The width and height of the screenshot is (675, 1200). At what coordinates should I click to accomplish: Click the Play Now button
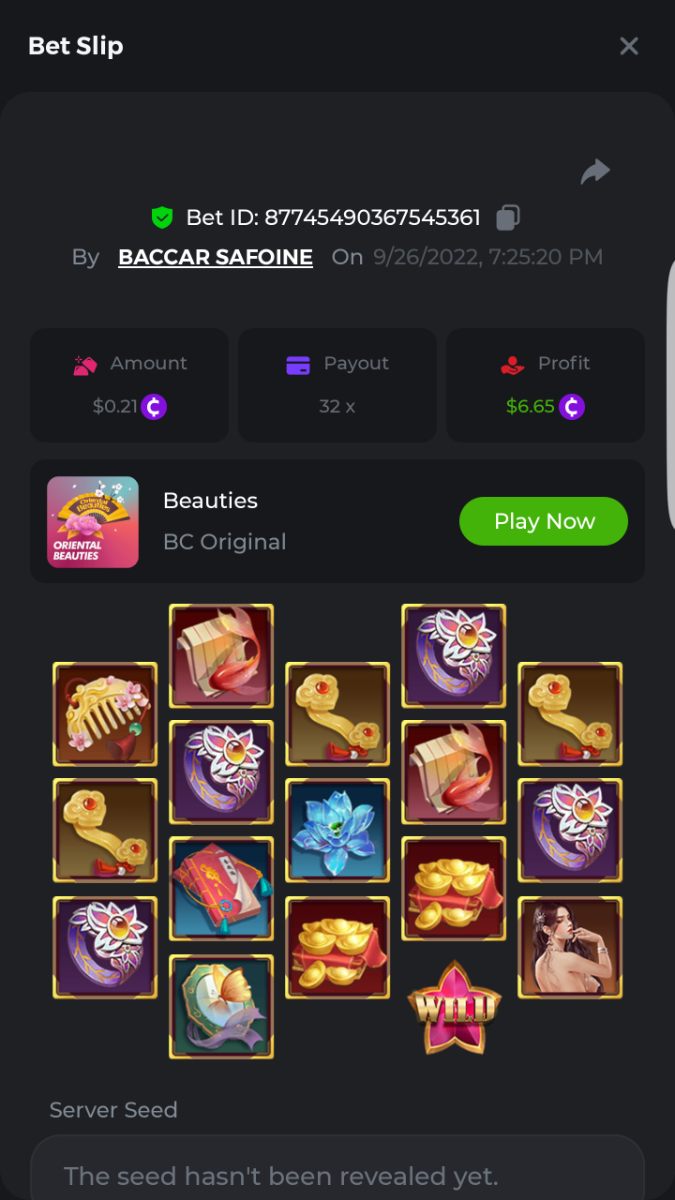[x=543, y=521]
